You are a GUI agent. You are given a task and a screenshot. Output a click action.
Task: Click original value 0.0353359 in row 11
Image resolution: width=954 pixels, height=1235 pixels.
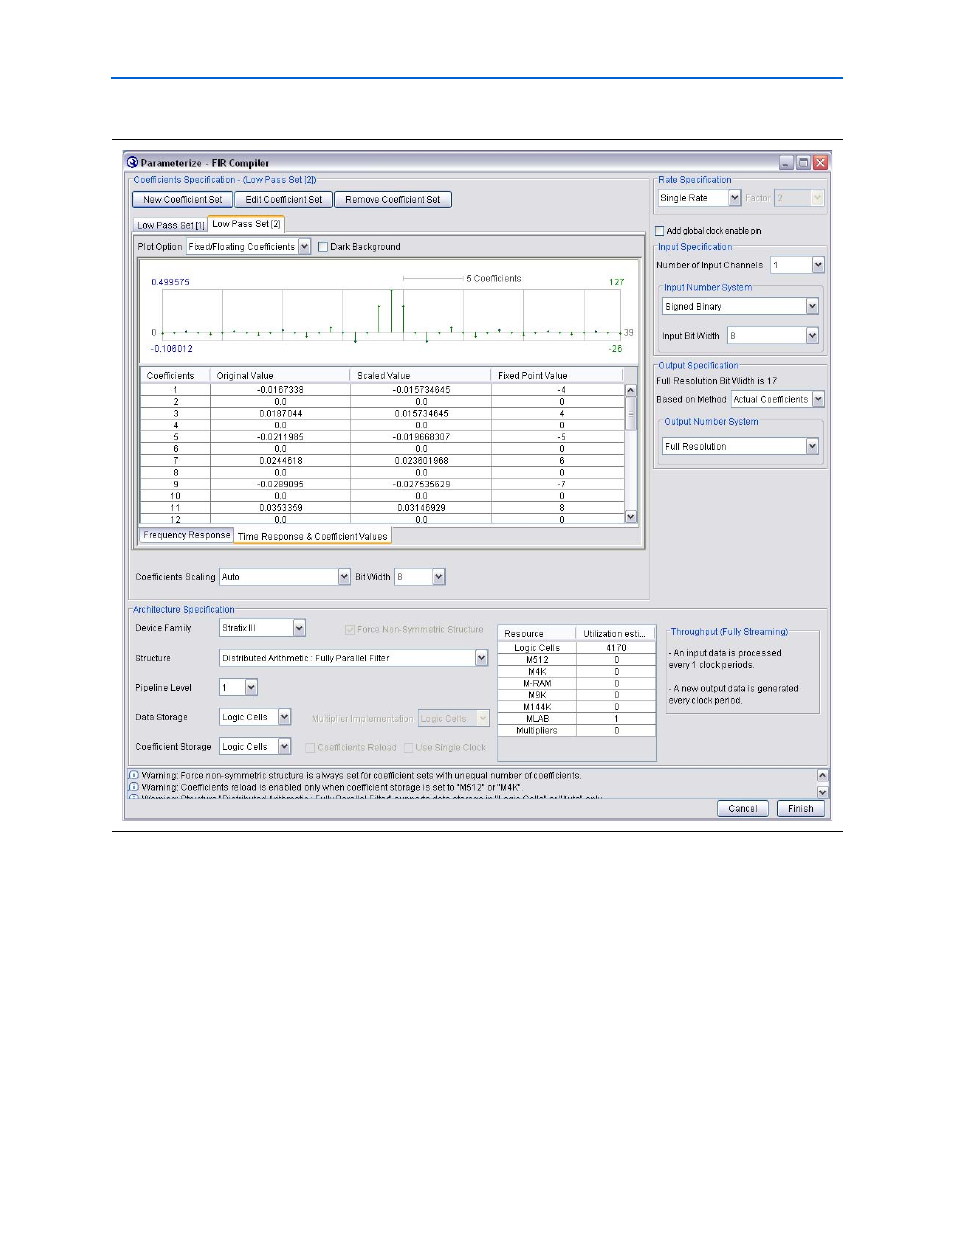(x=280, y=508)
